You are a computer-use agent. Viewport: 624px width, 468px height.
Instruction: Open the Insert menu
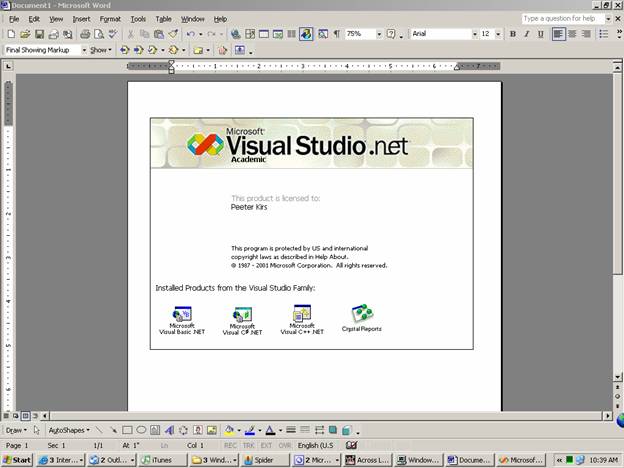point(81,19)
